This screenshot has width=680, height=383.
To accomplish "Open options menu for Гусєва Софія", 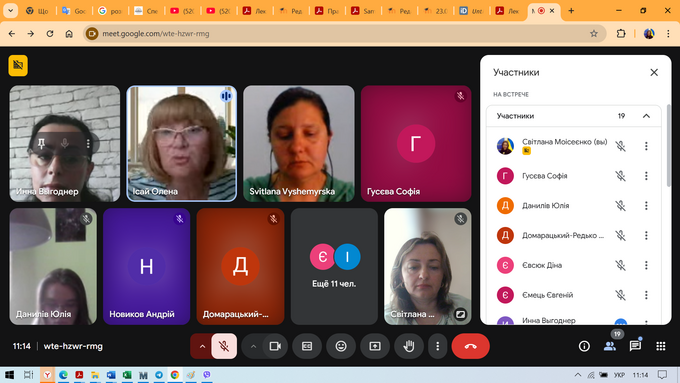I will pos(646,176).
